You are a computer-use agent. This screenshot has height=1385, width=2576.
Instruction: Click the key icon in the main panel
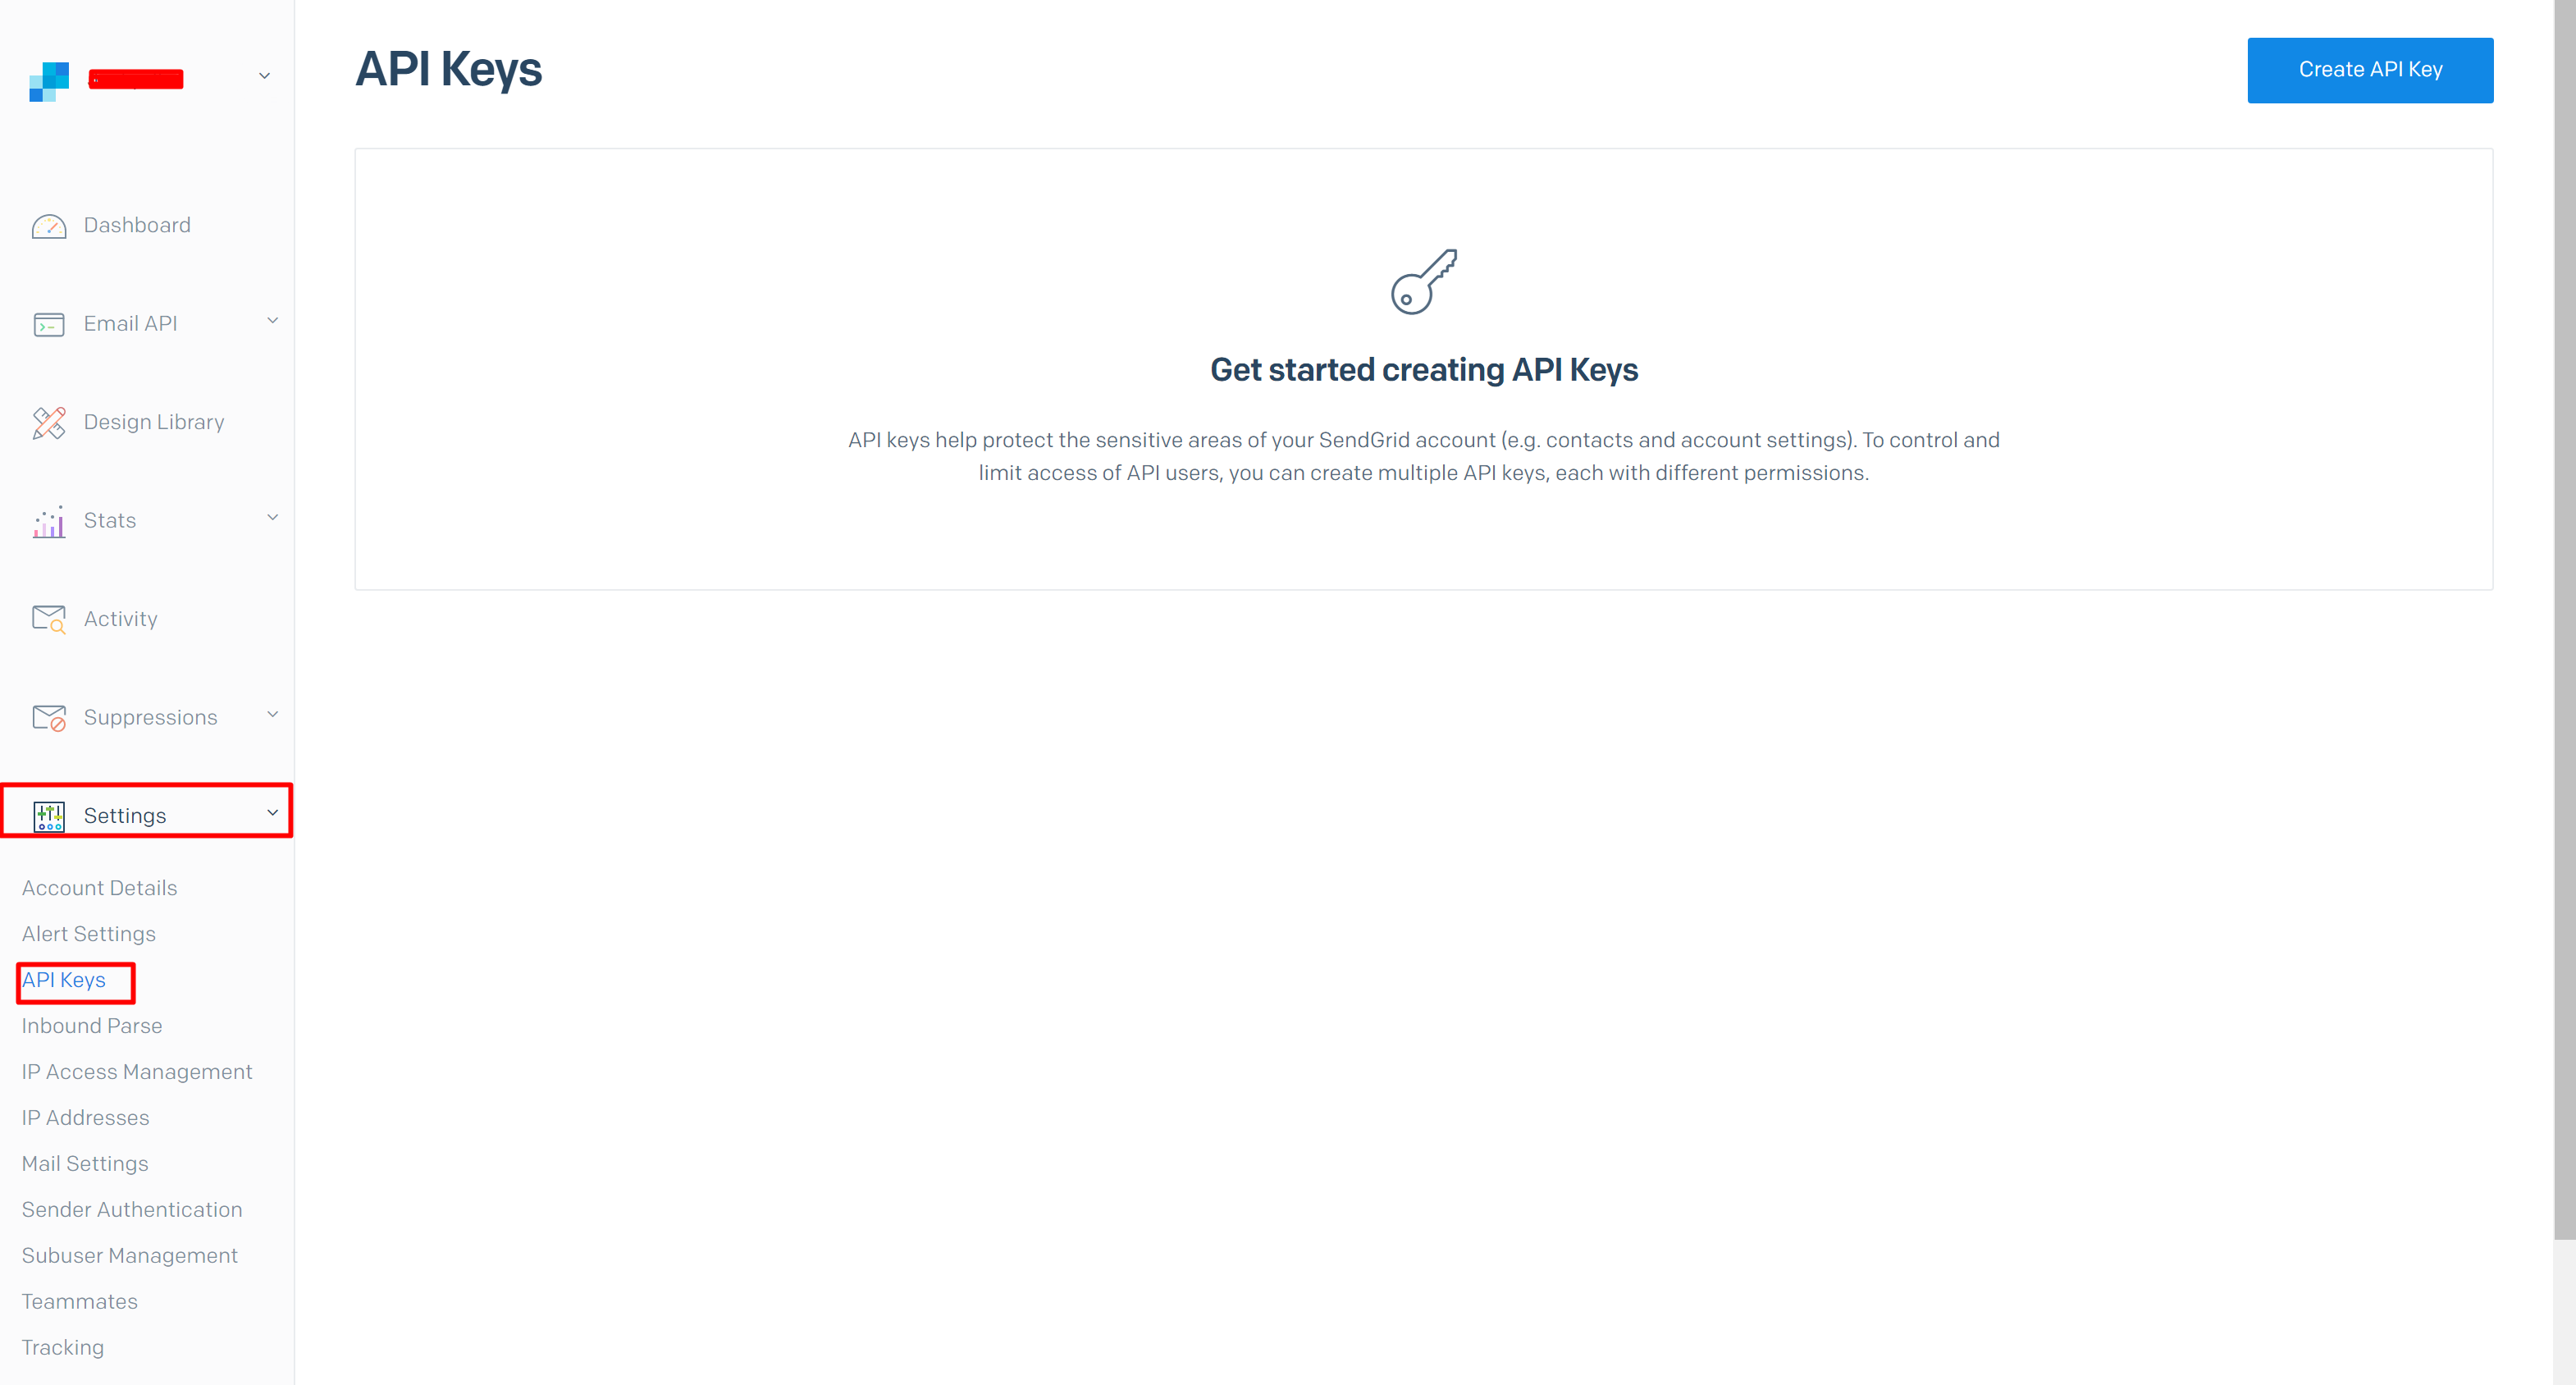[1423, 280]
